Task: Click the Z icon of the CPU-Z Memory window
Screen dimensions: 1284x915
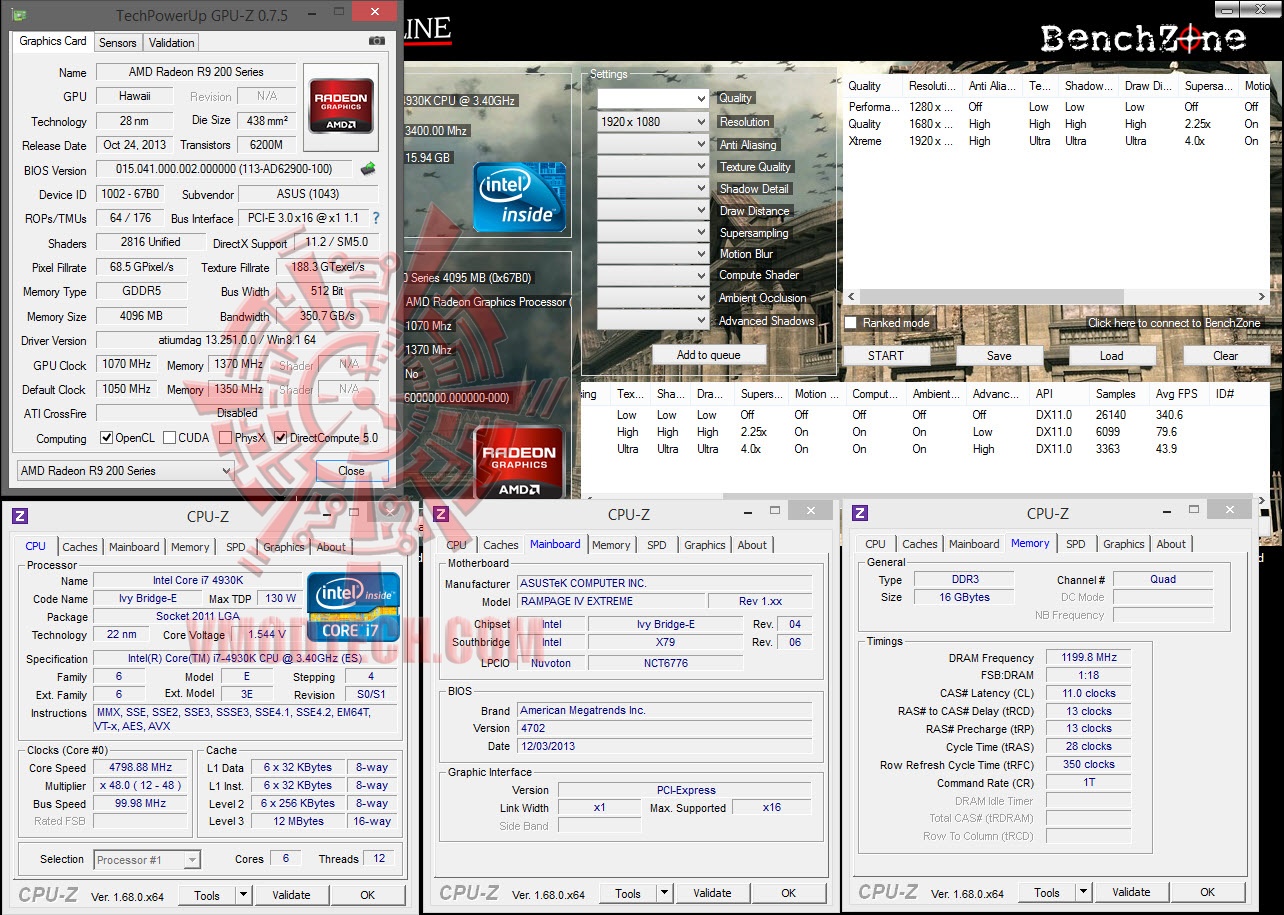Action: click(x=860, y=513)
